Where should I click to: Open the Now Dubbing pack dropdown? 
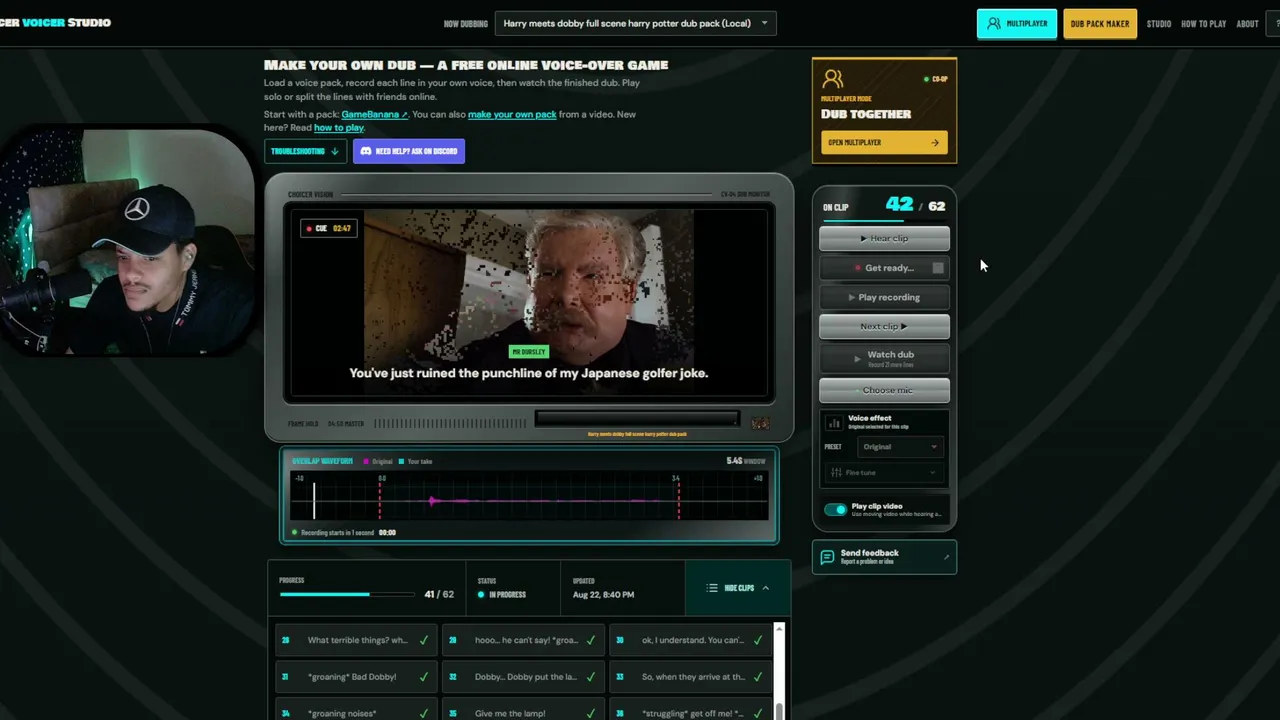636,23
